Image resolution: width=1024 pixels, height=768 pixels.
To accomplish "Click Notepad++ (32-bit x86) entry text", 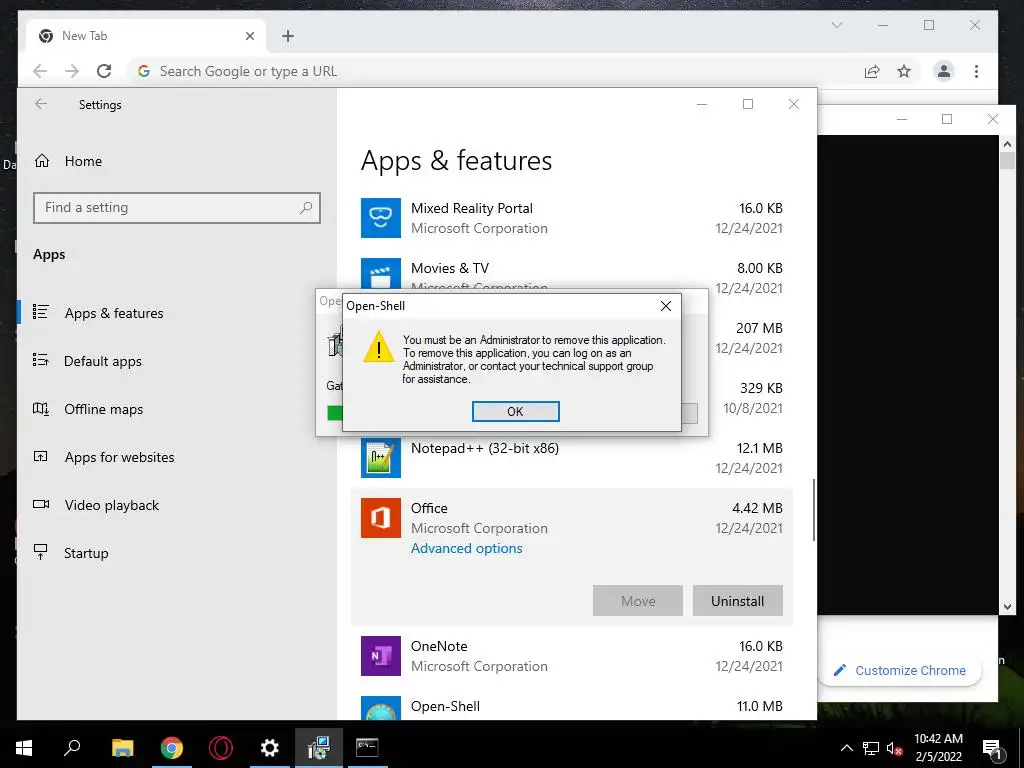I will point(485,448).
